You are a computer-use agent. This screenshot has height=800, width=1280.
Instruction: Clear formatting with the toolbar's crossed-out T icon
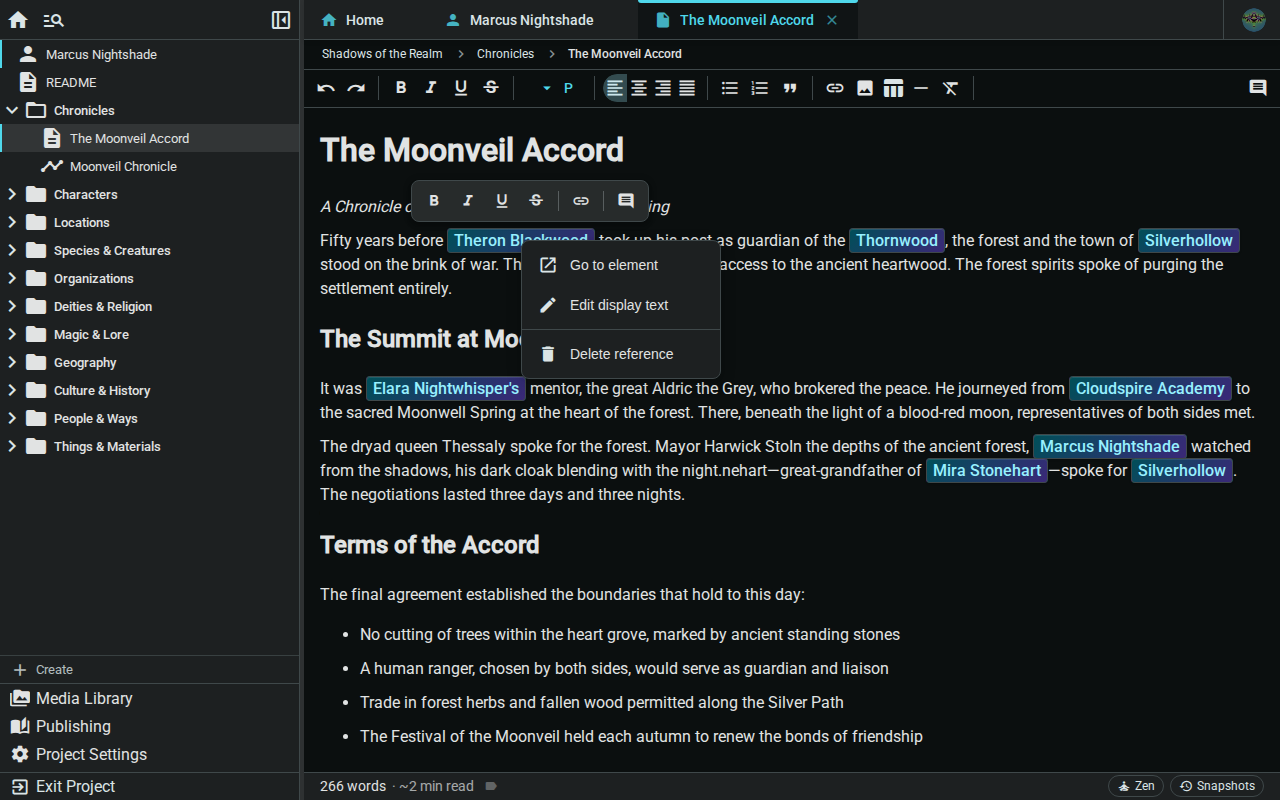[951, 88]
